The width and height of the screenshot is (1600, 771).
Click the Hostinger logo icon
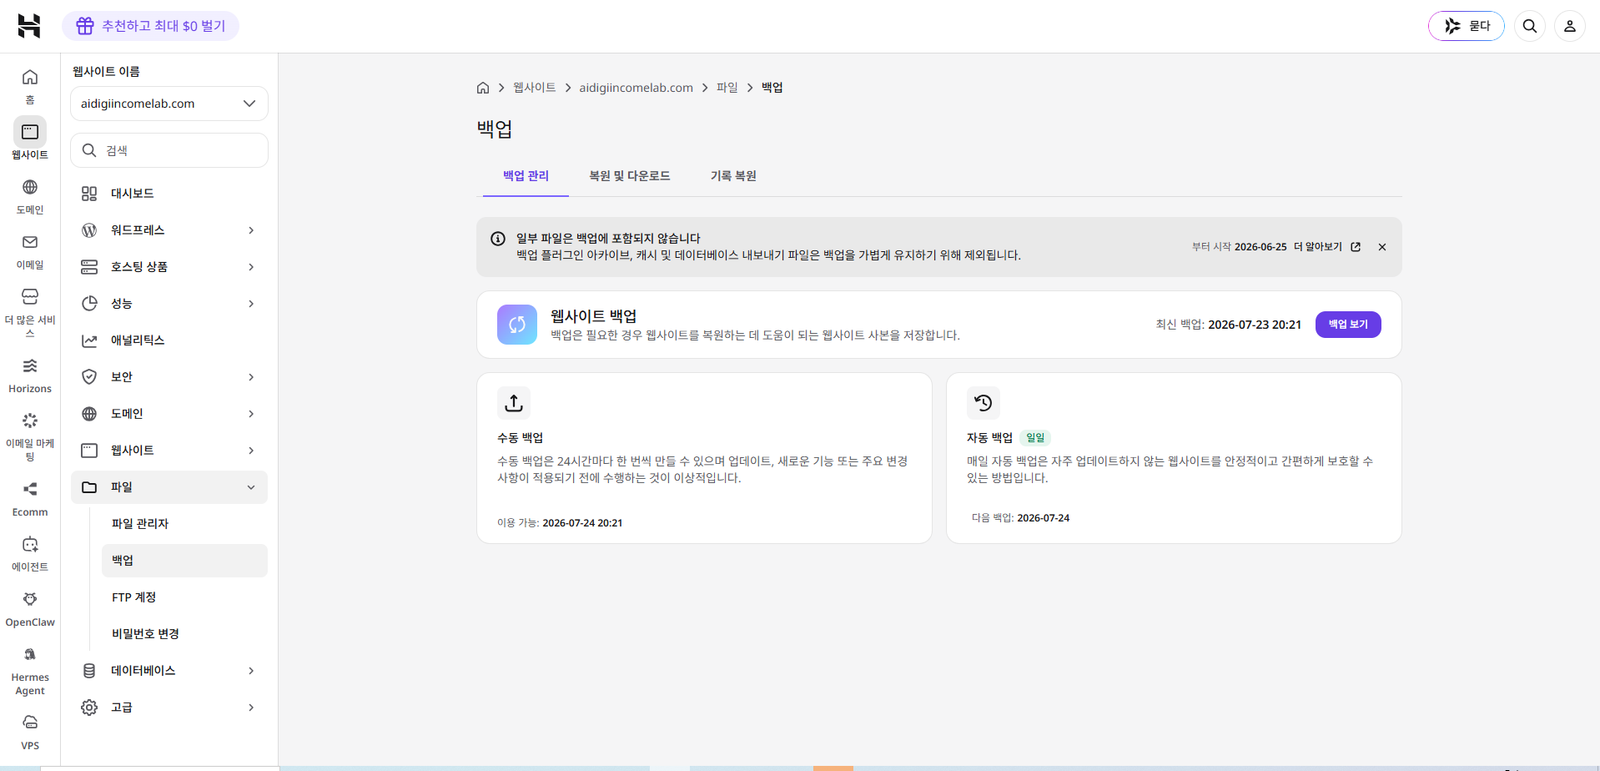click(x=29, y=26)
